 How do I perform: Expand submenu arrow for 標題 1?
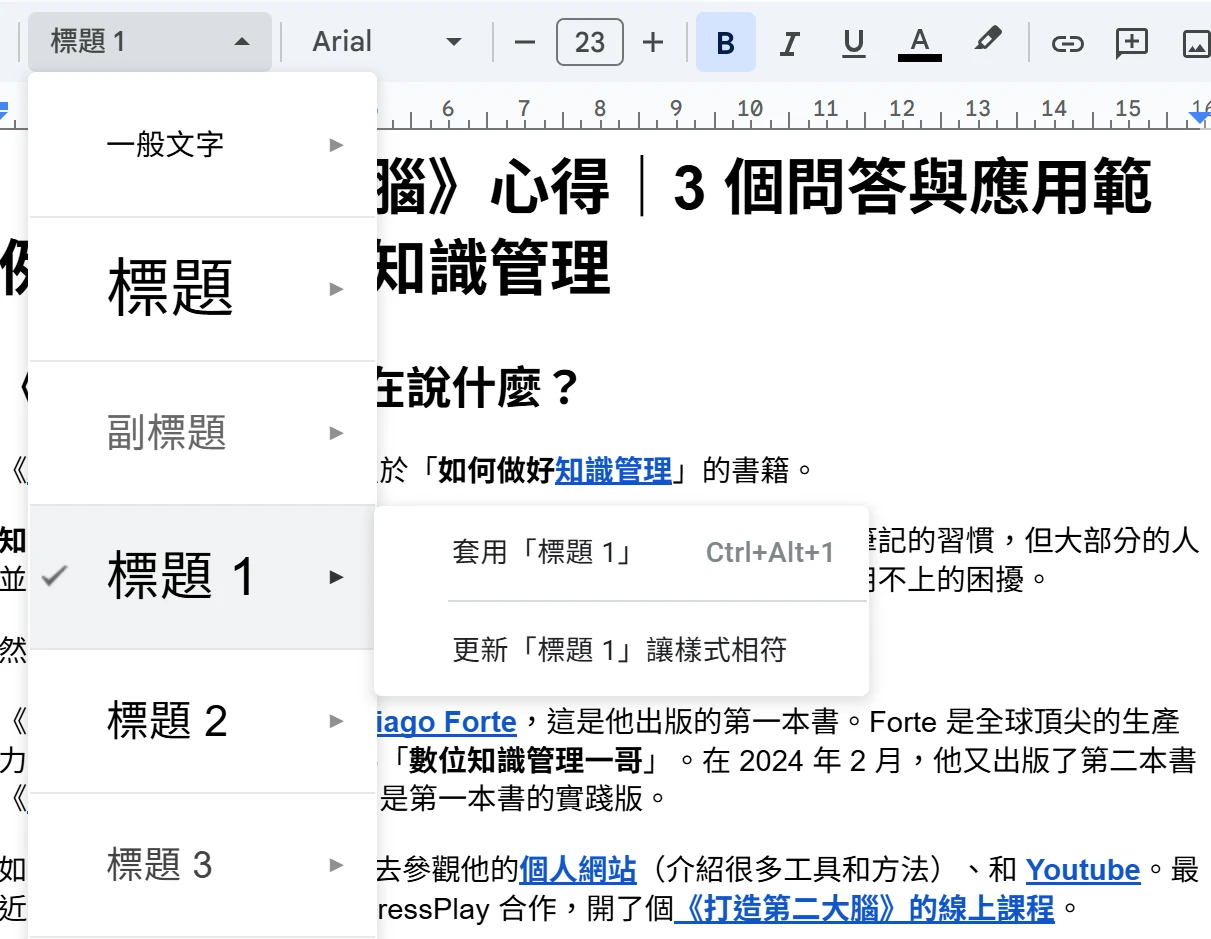coord(336,577)
